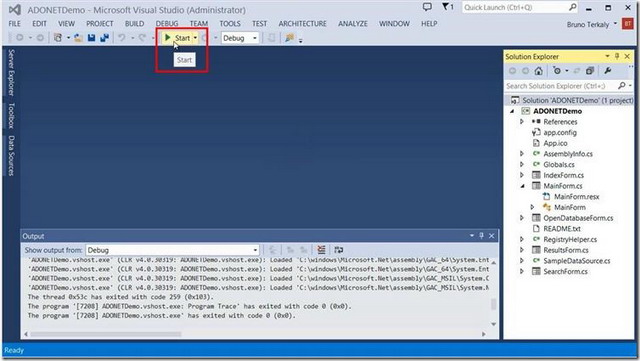Screen dimensions: 640x361
Task: Clear All output icon in Output panel
Action: 321,250
